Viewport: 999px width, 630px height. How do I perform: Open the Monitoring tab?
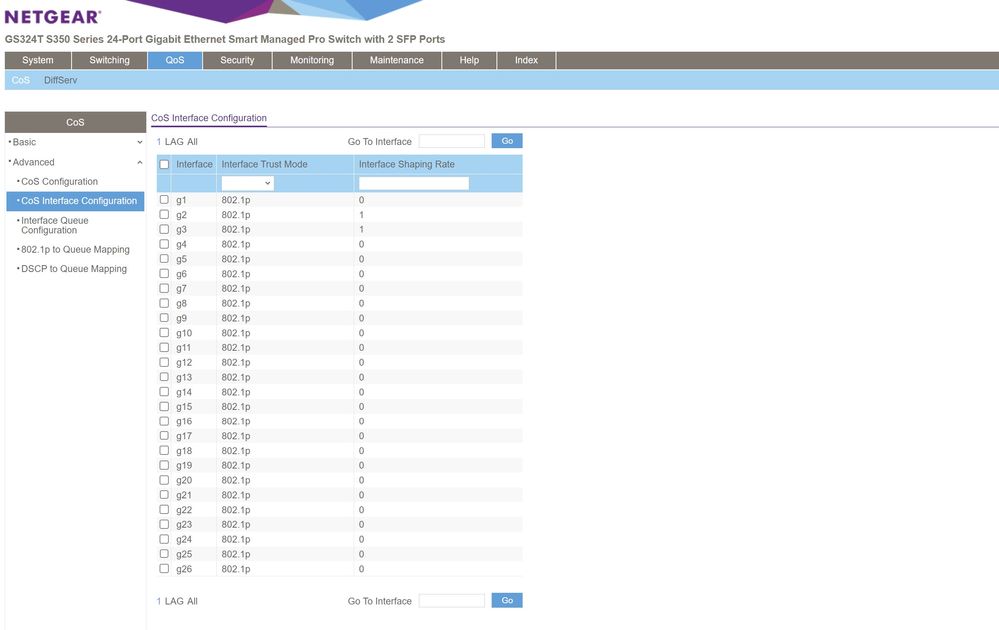pos(312,60)
